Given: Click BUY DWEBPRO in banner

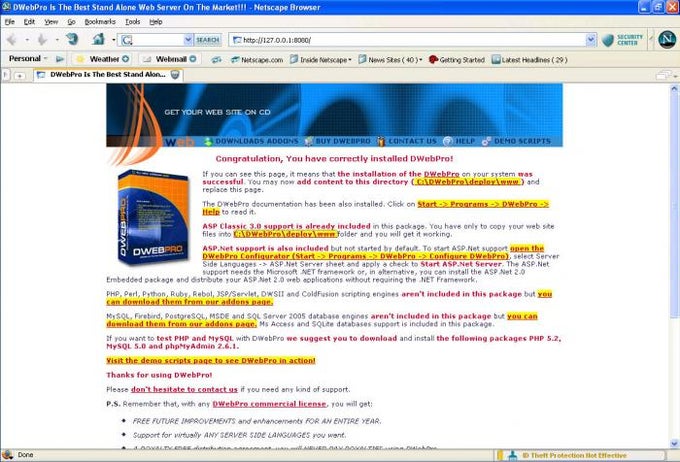Looking at the screenshot, I should (343, 141).
